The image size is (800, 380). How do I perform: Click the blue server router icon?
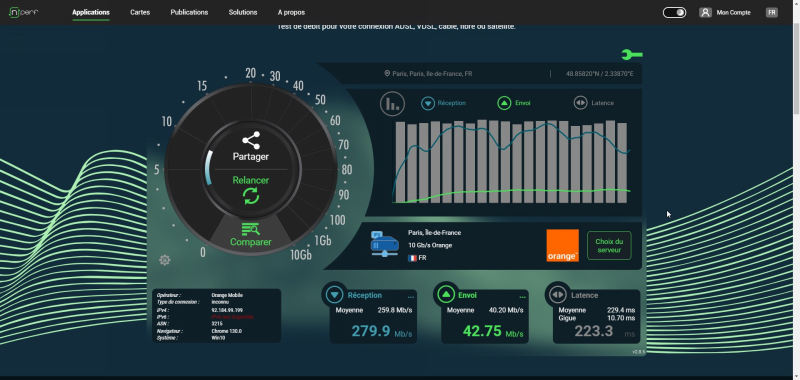click(x=385, y=244)
